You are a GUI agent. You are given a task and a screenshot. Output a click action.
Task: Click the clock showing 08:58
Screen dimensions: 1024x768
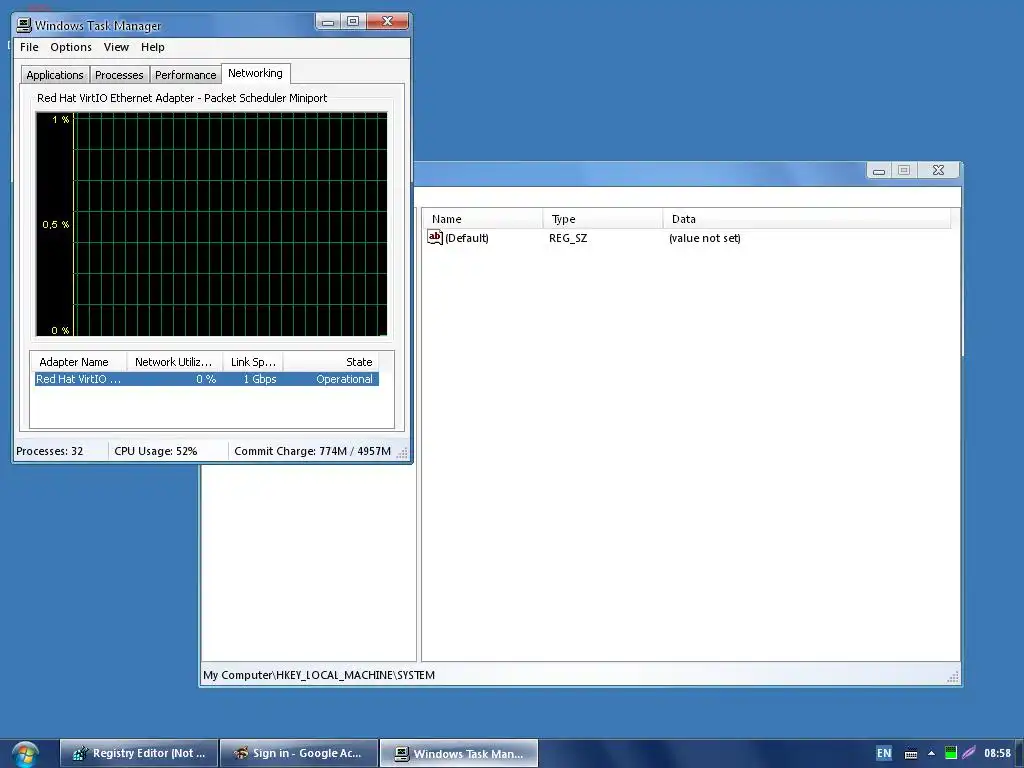tap(997, 754)
